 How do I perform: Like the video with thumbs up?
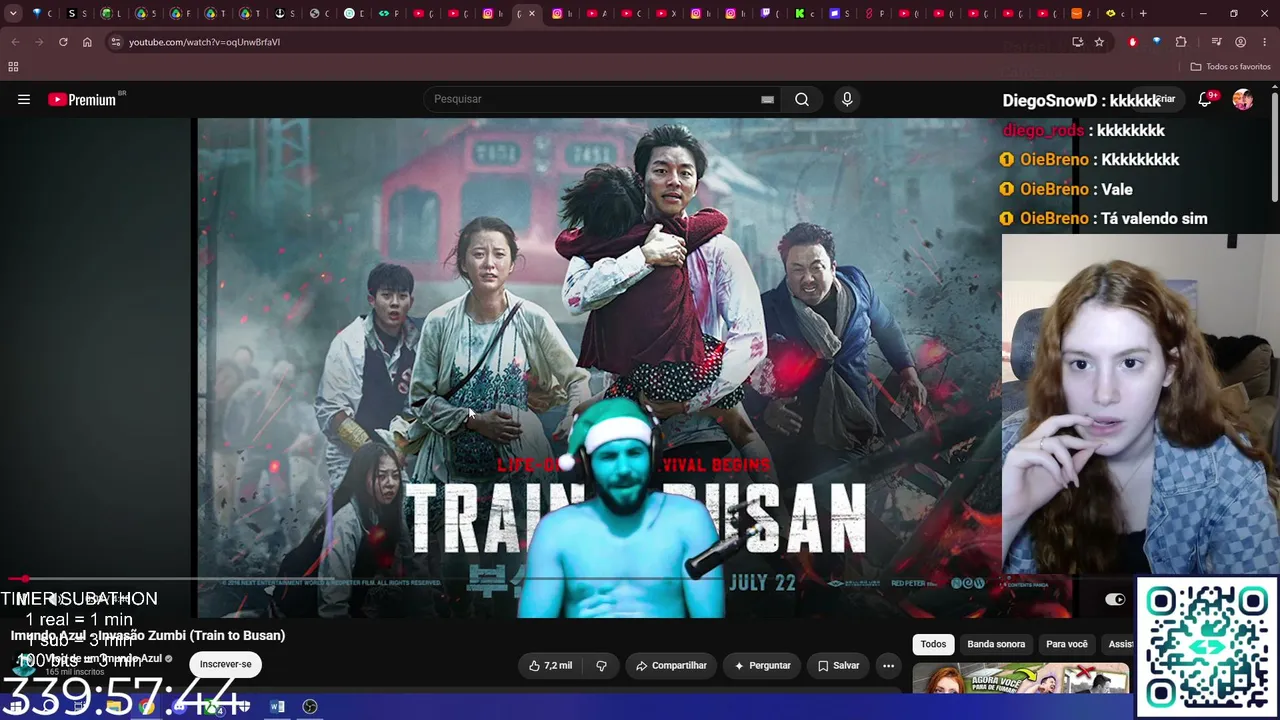550,665
